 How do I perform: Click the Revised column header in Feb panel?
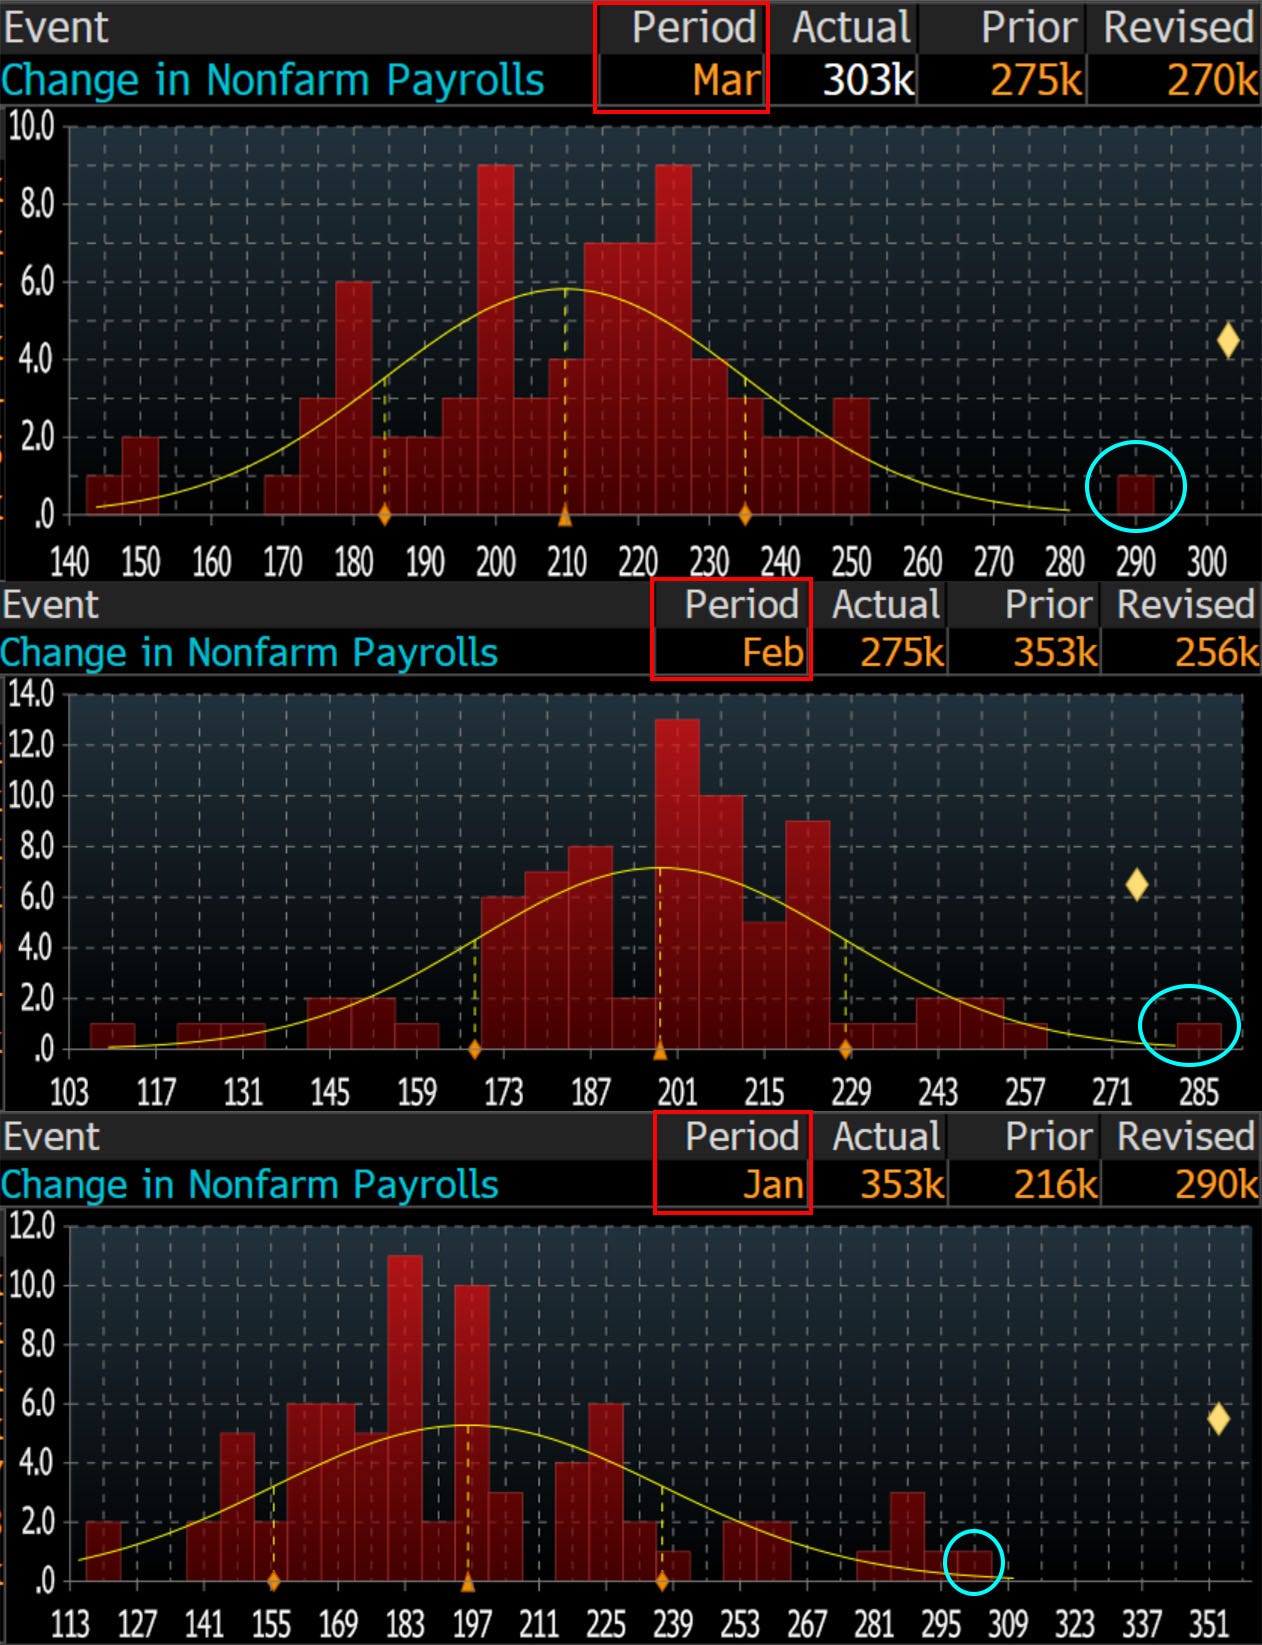(x=1186, y=604)
